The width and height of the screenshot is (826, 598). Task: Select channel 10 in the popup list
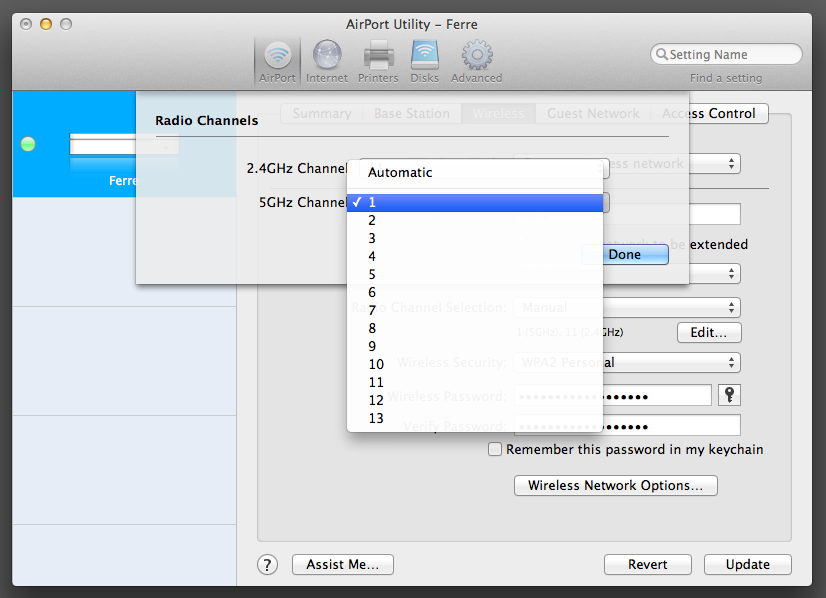click(475, 364)
